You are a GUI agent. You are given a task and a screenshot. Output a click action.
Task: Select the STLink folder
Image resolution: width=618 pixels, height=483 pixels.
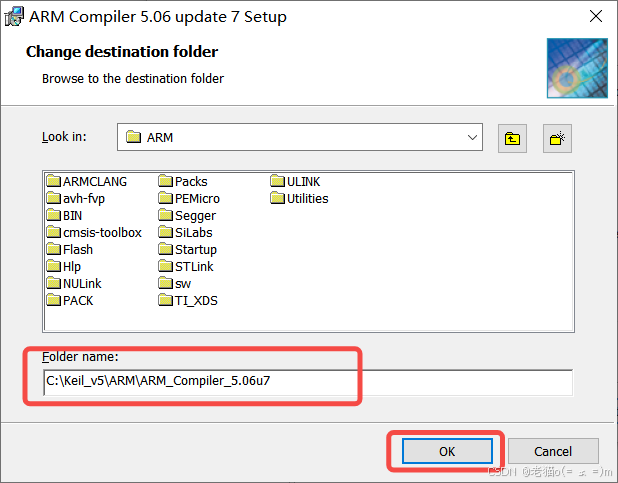click(186, 266)
